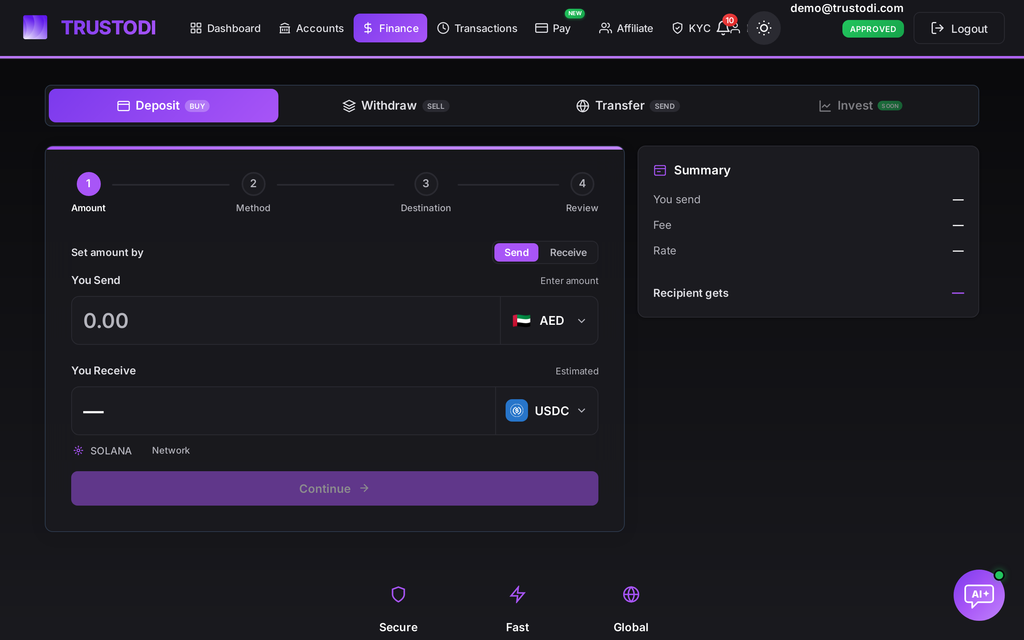
Task: Open the Transfer send tab
Action: 628,106
